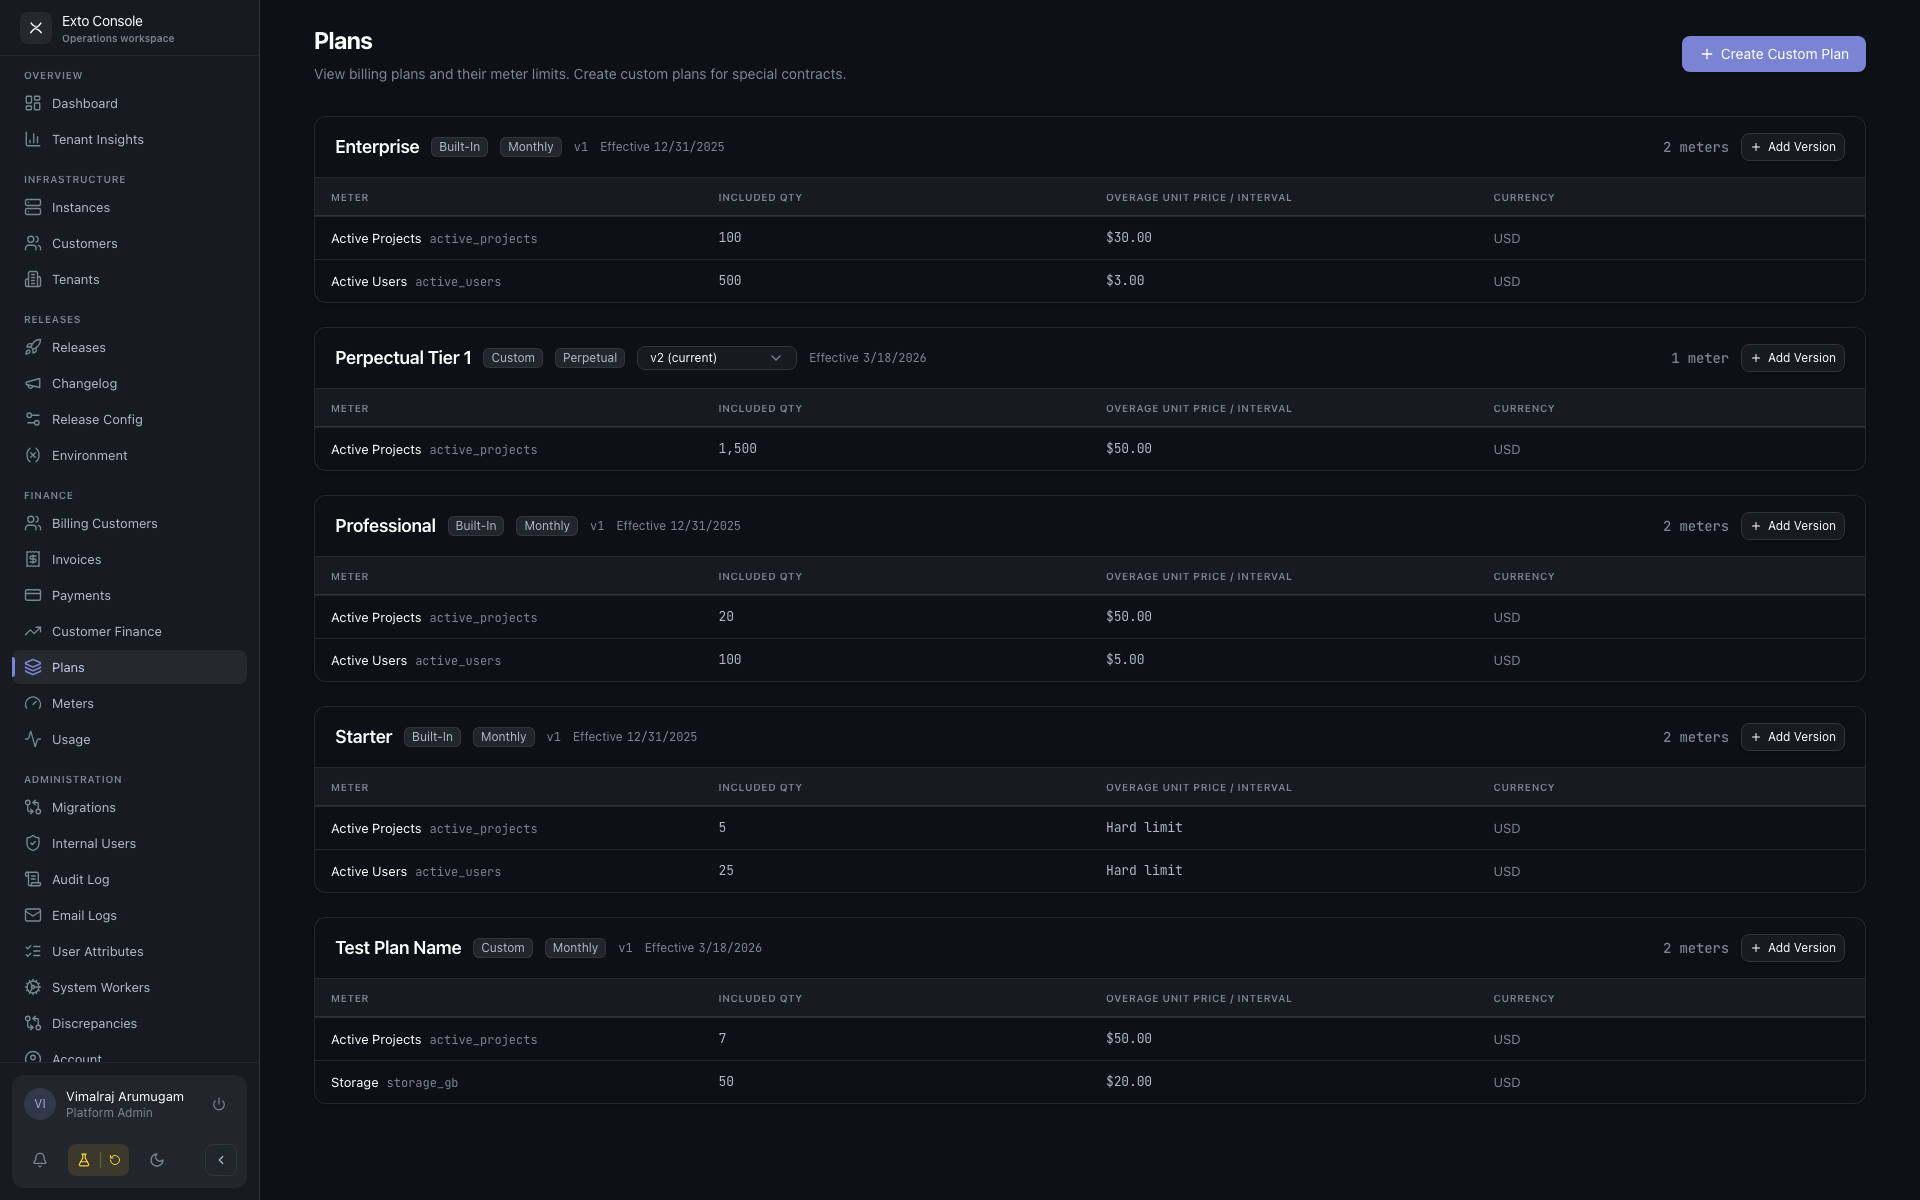Click $20.00 Storage overage price

point(1129,1082)
